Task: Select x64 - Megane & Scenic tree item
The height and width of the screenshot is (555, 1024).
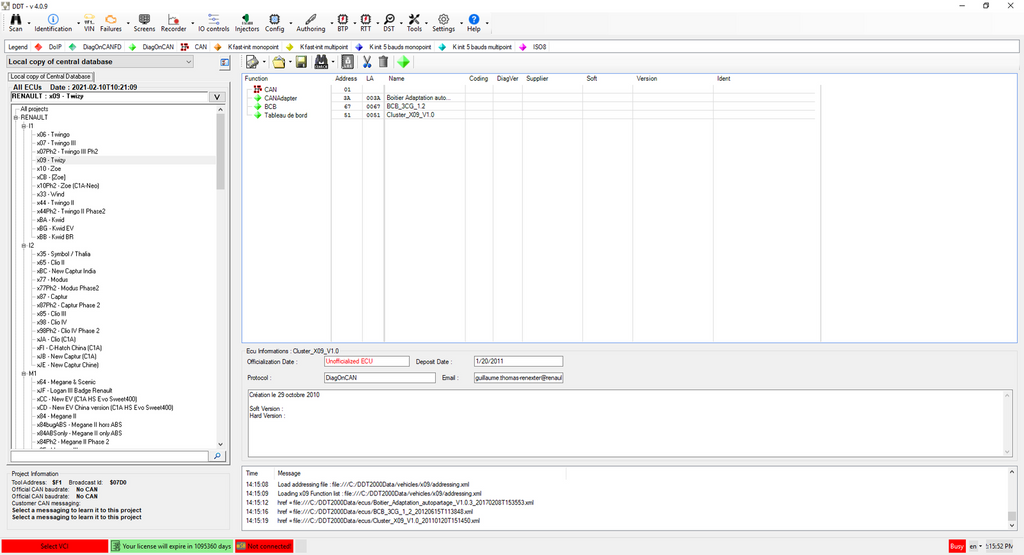Action: 66,382
